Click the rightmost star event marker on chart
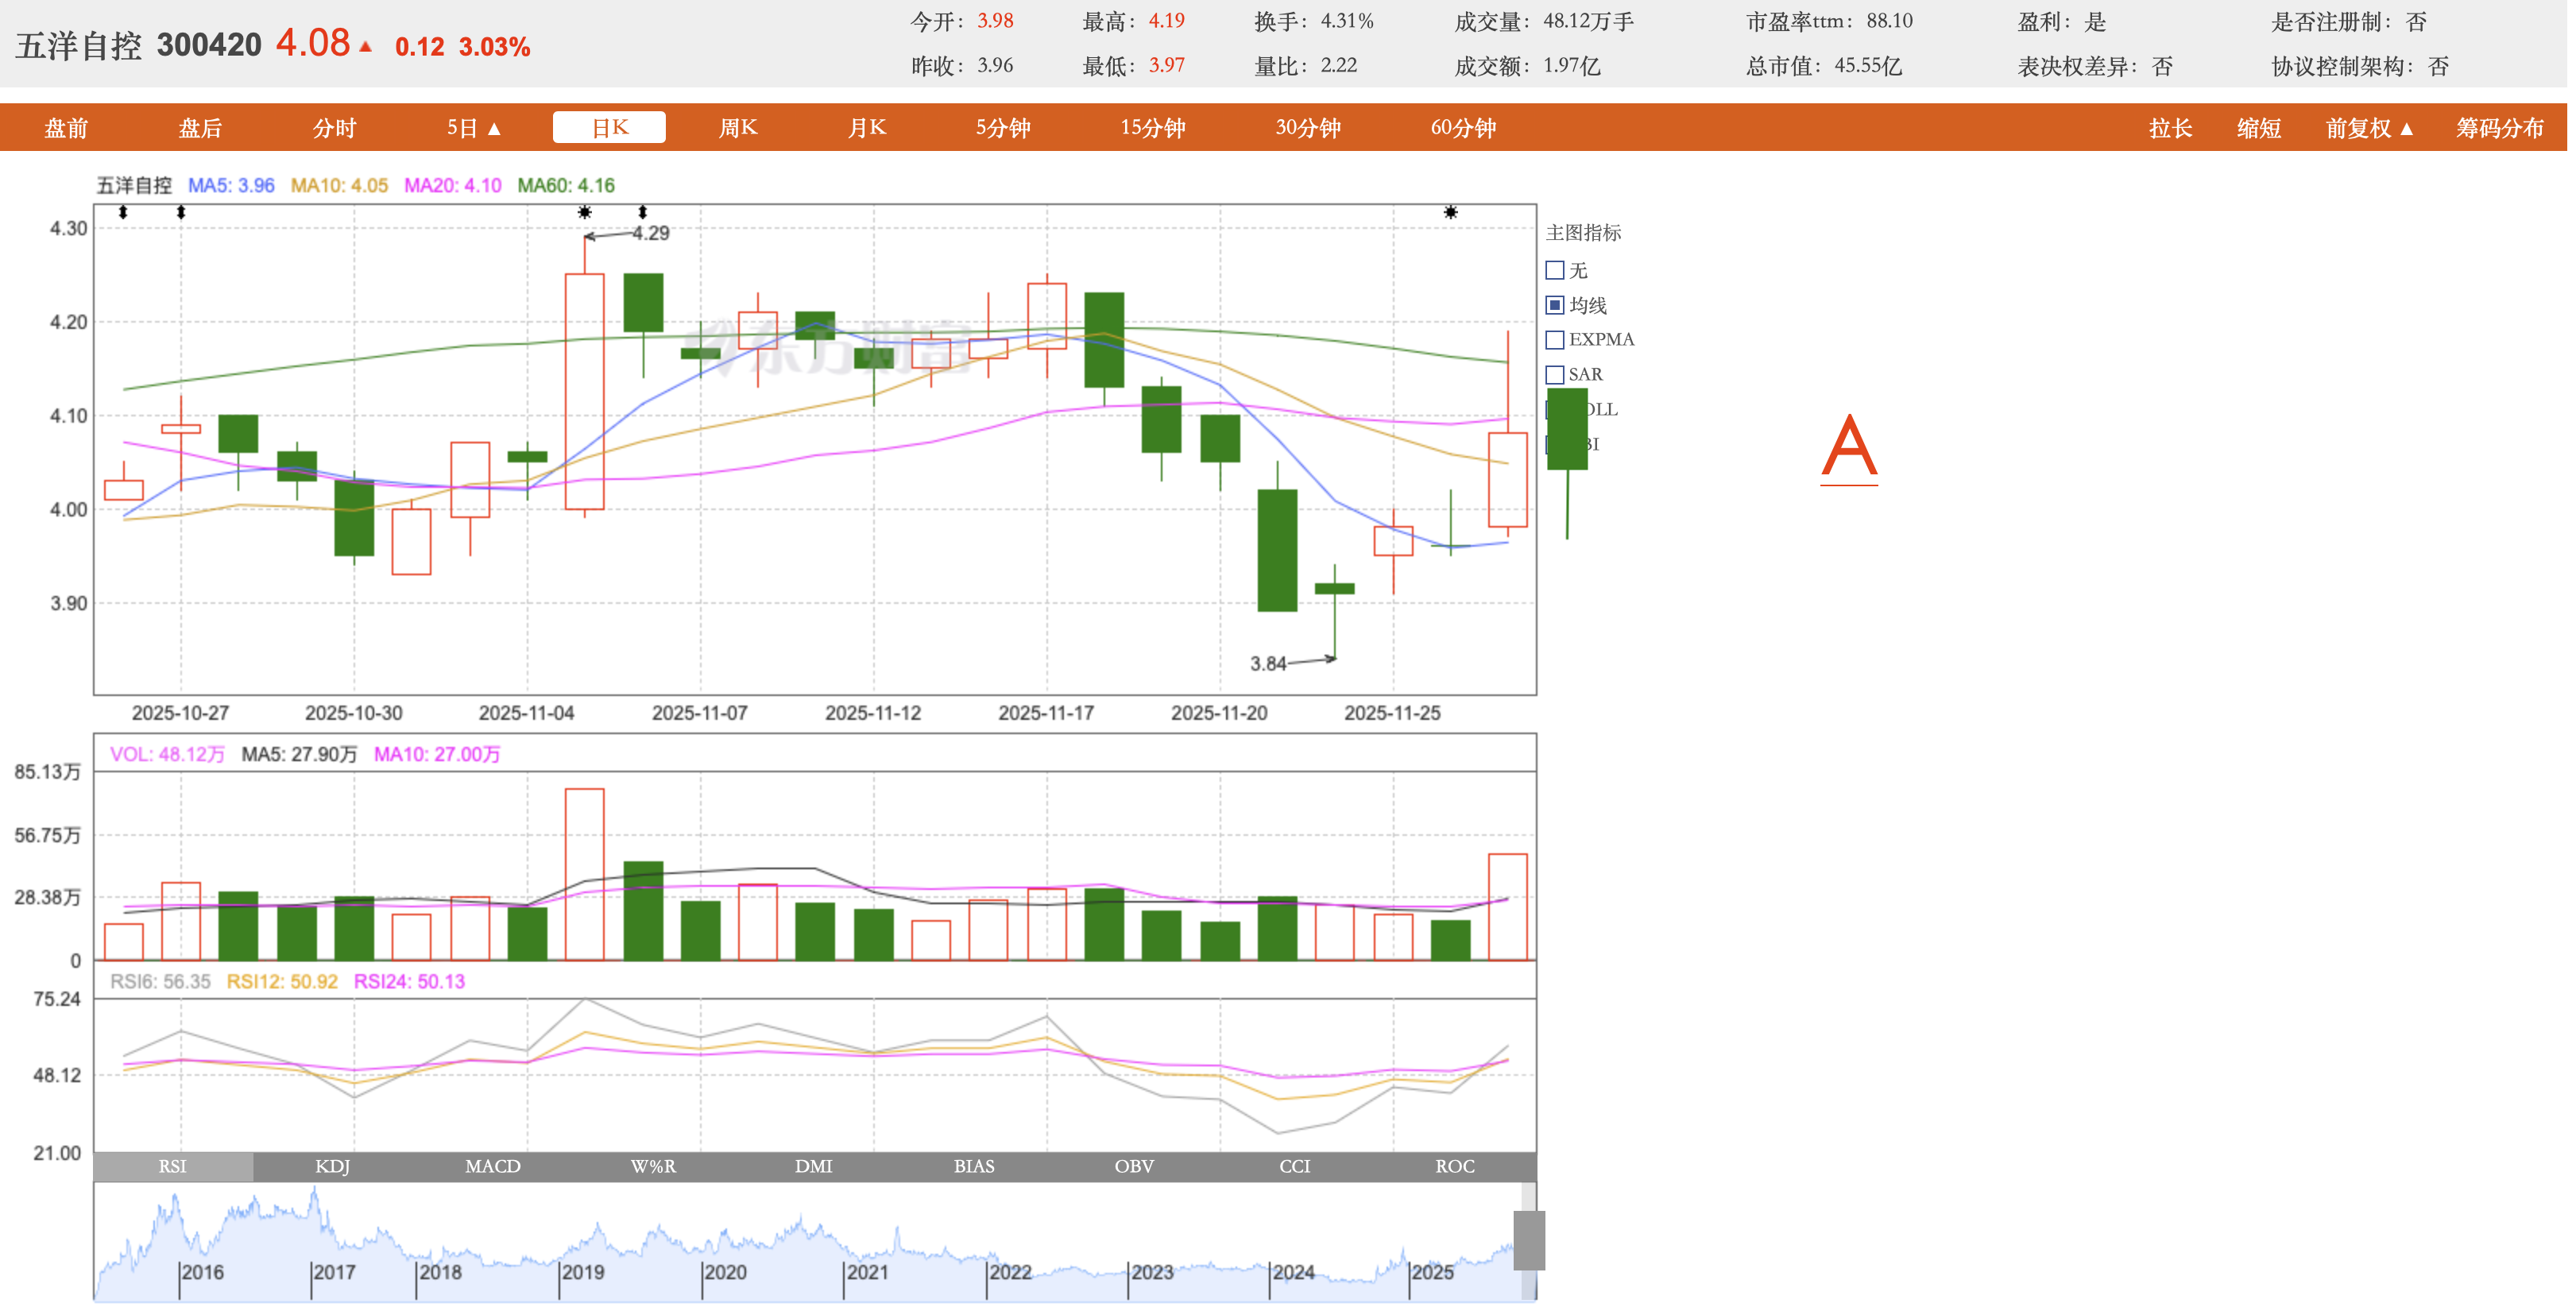The image size is (2576, 1311). 1450,212
